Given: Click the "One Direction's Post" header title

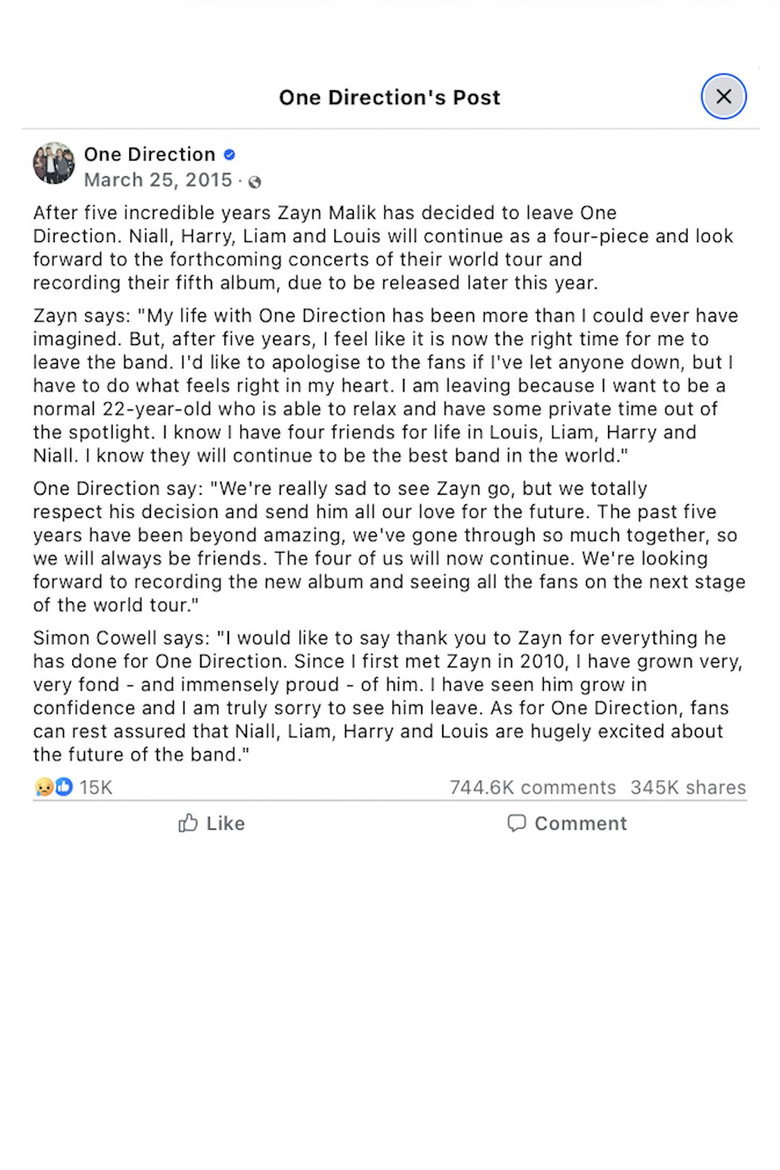Looking at the screenshot, I should (389, 97).
